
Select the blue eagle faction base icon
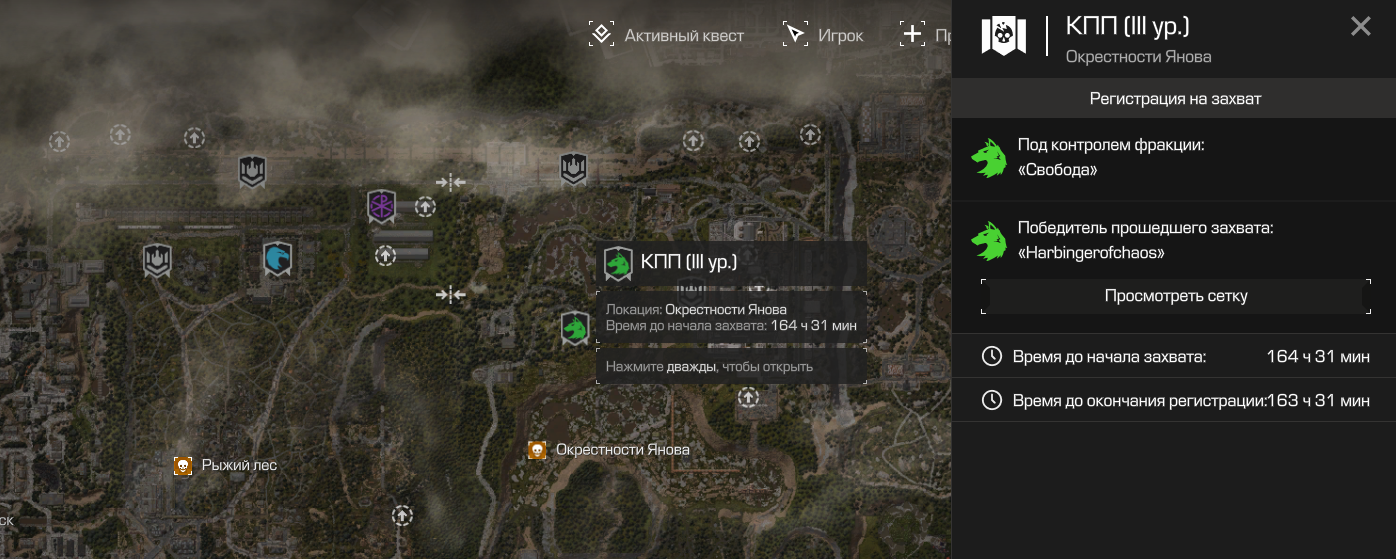coord(277,259)
